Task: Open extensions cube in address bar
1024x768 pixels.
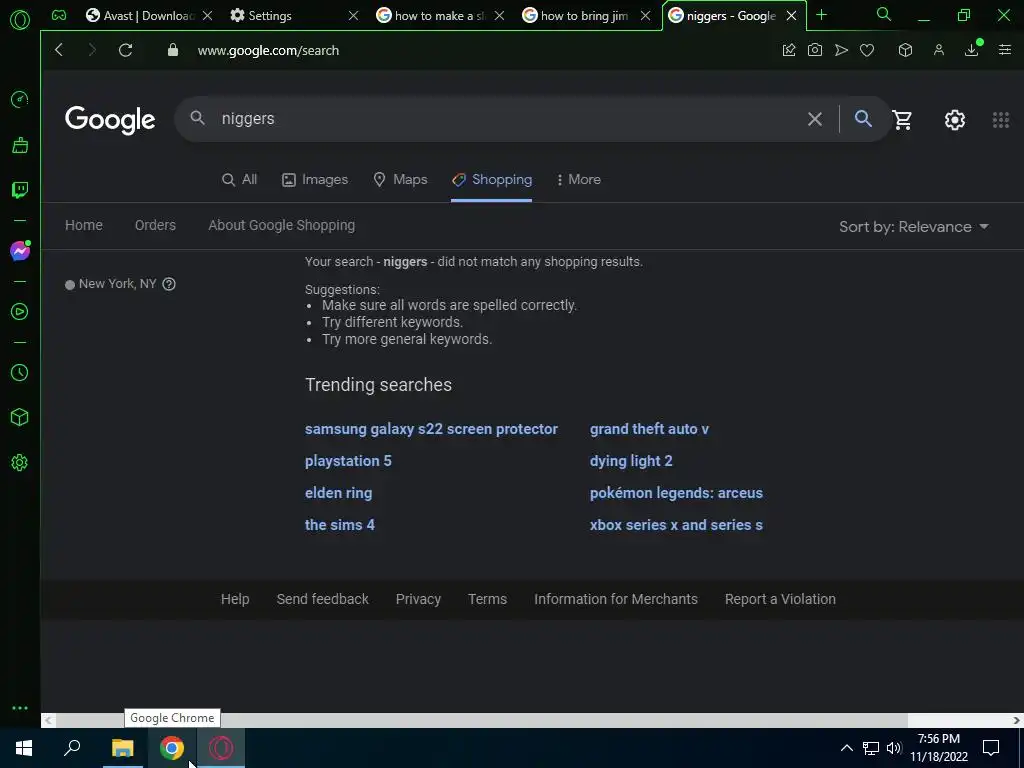Action: (x=905, y=50)
